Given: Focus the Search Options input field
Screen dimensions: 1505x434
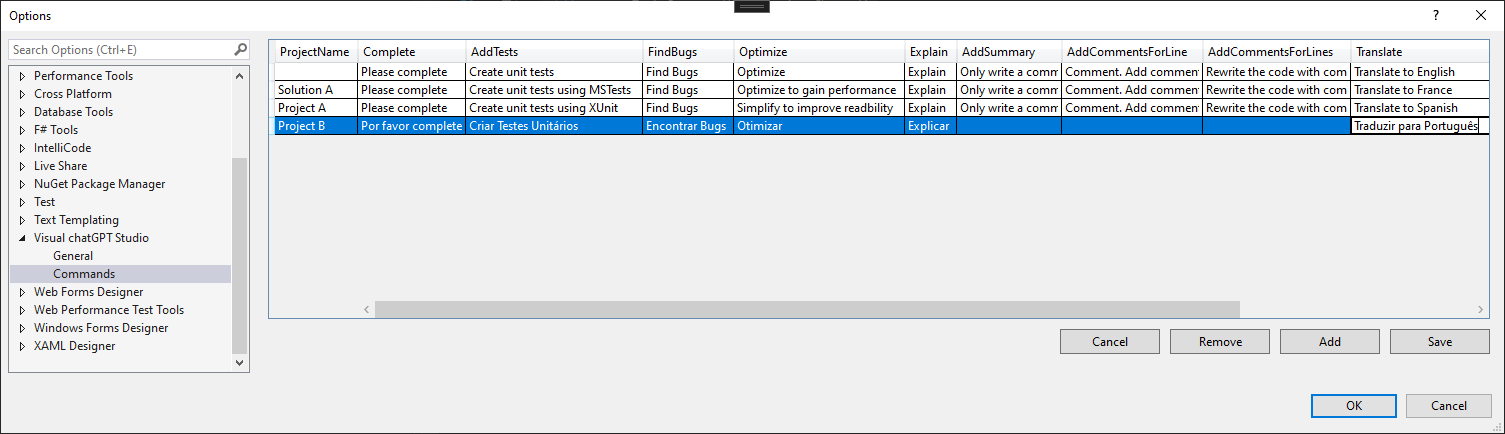Looking at the screenshot, I should tap(120, 49).
